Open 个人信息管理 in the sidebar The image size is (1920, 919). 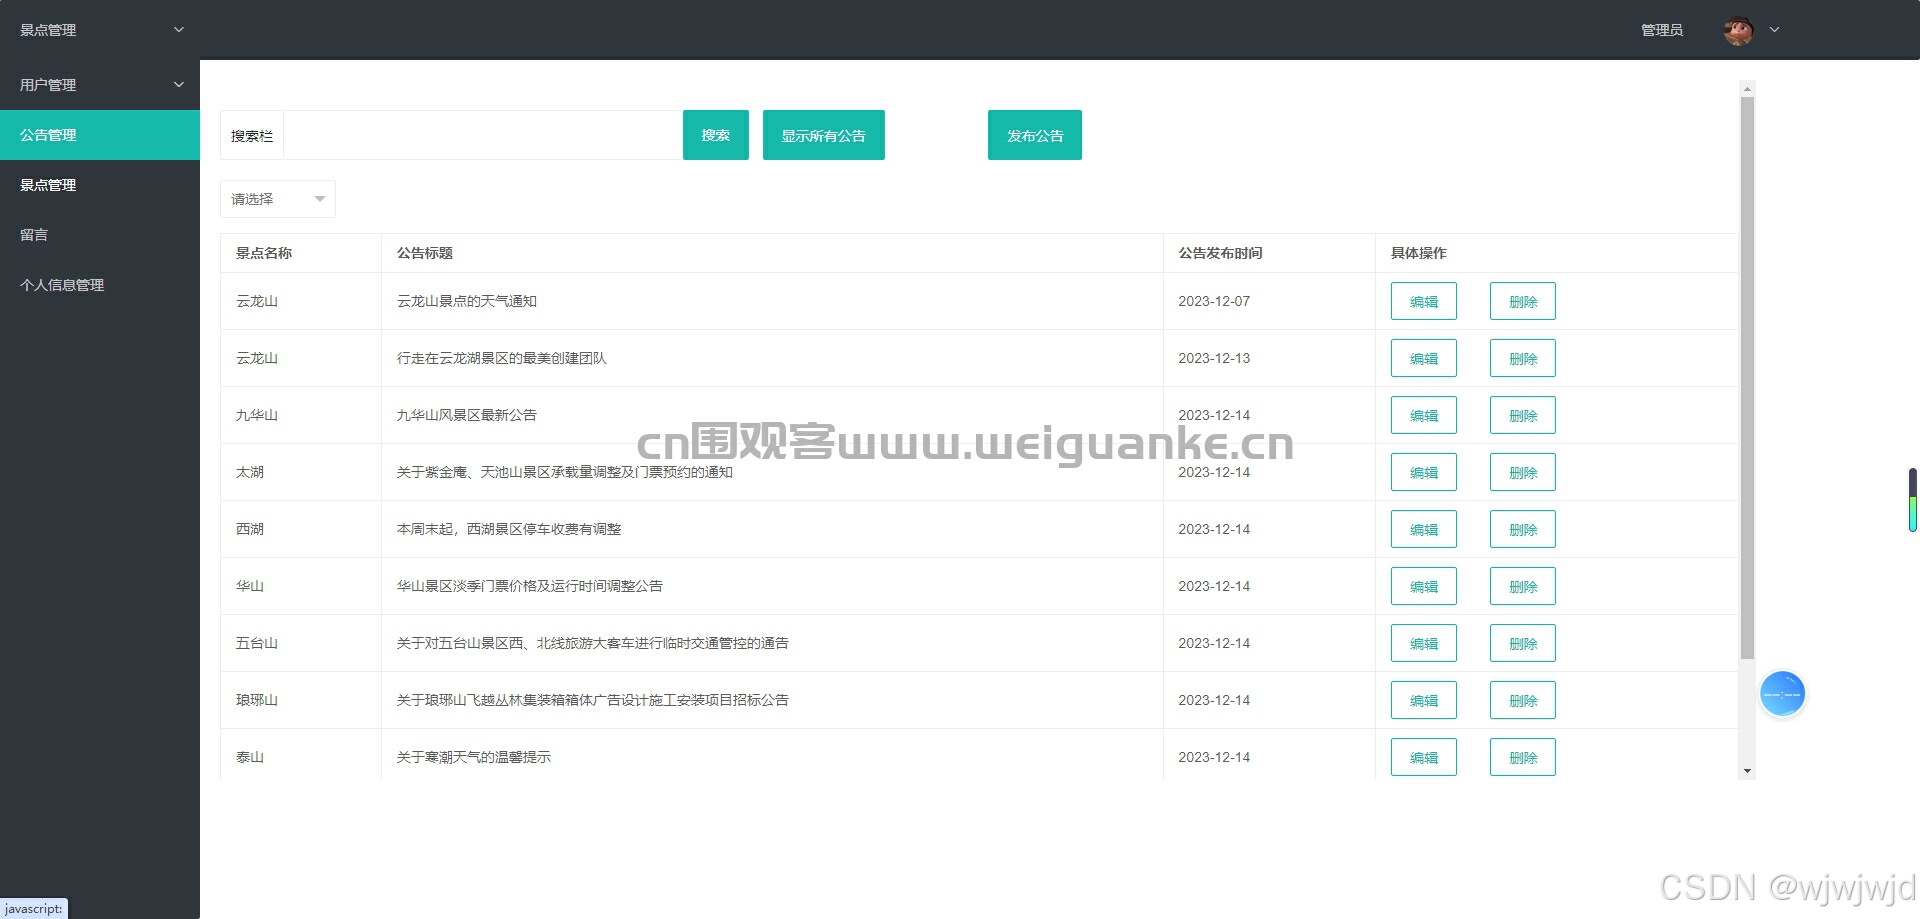tap(100, 285)
